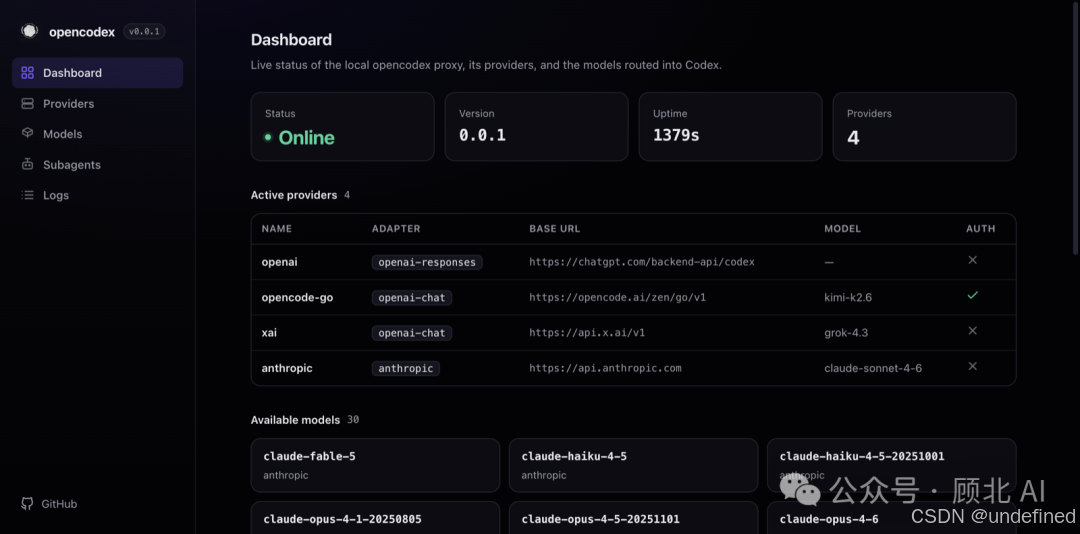Click the page vertical scrollbar
This screenshot has height=534, width=1080.
tap(1076, 127)
